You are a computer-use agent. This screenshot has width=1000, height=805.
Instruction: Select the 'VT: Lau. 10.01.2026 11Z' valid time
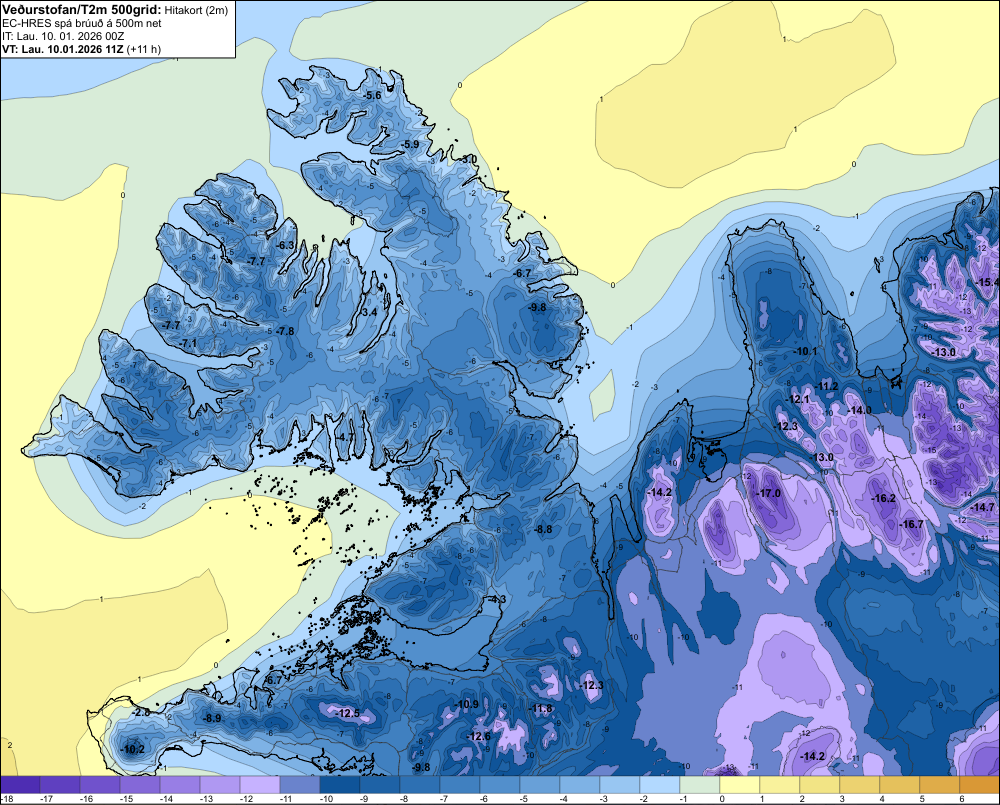(x=63, y=49)
